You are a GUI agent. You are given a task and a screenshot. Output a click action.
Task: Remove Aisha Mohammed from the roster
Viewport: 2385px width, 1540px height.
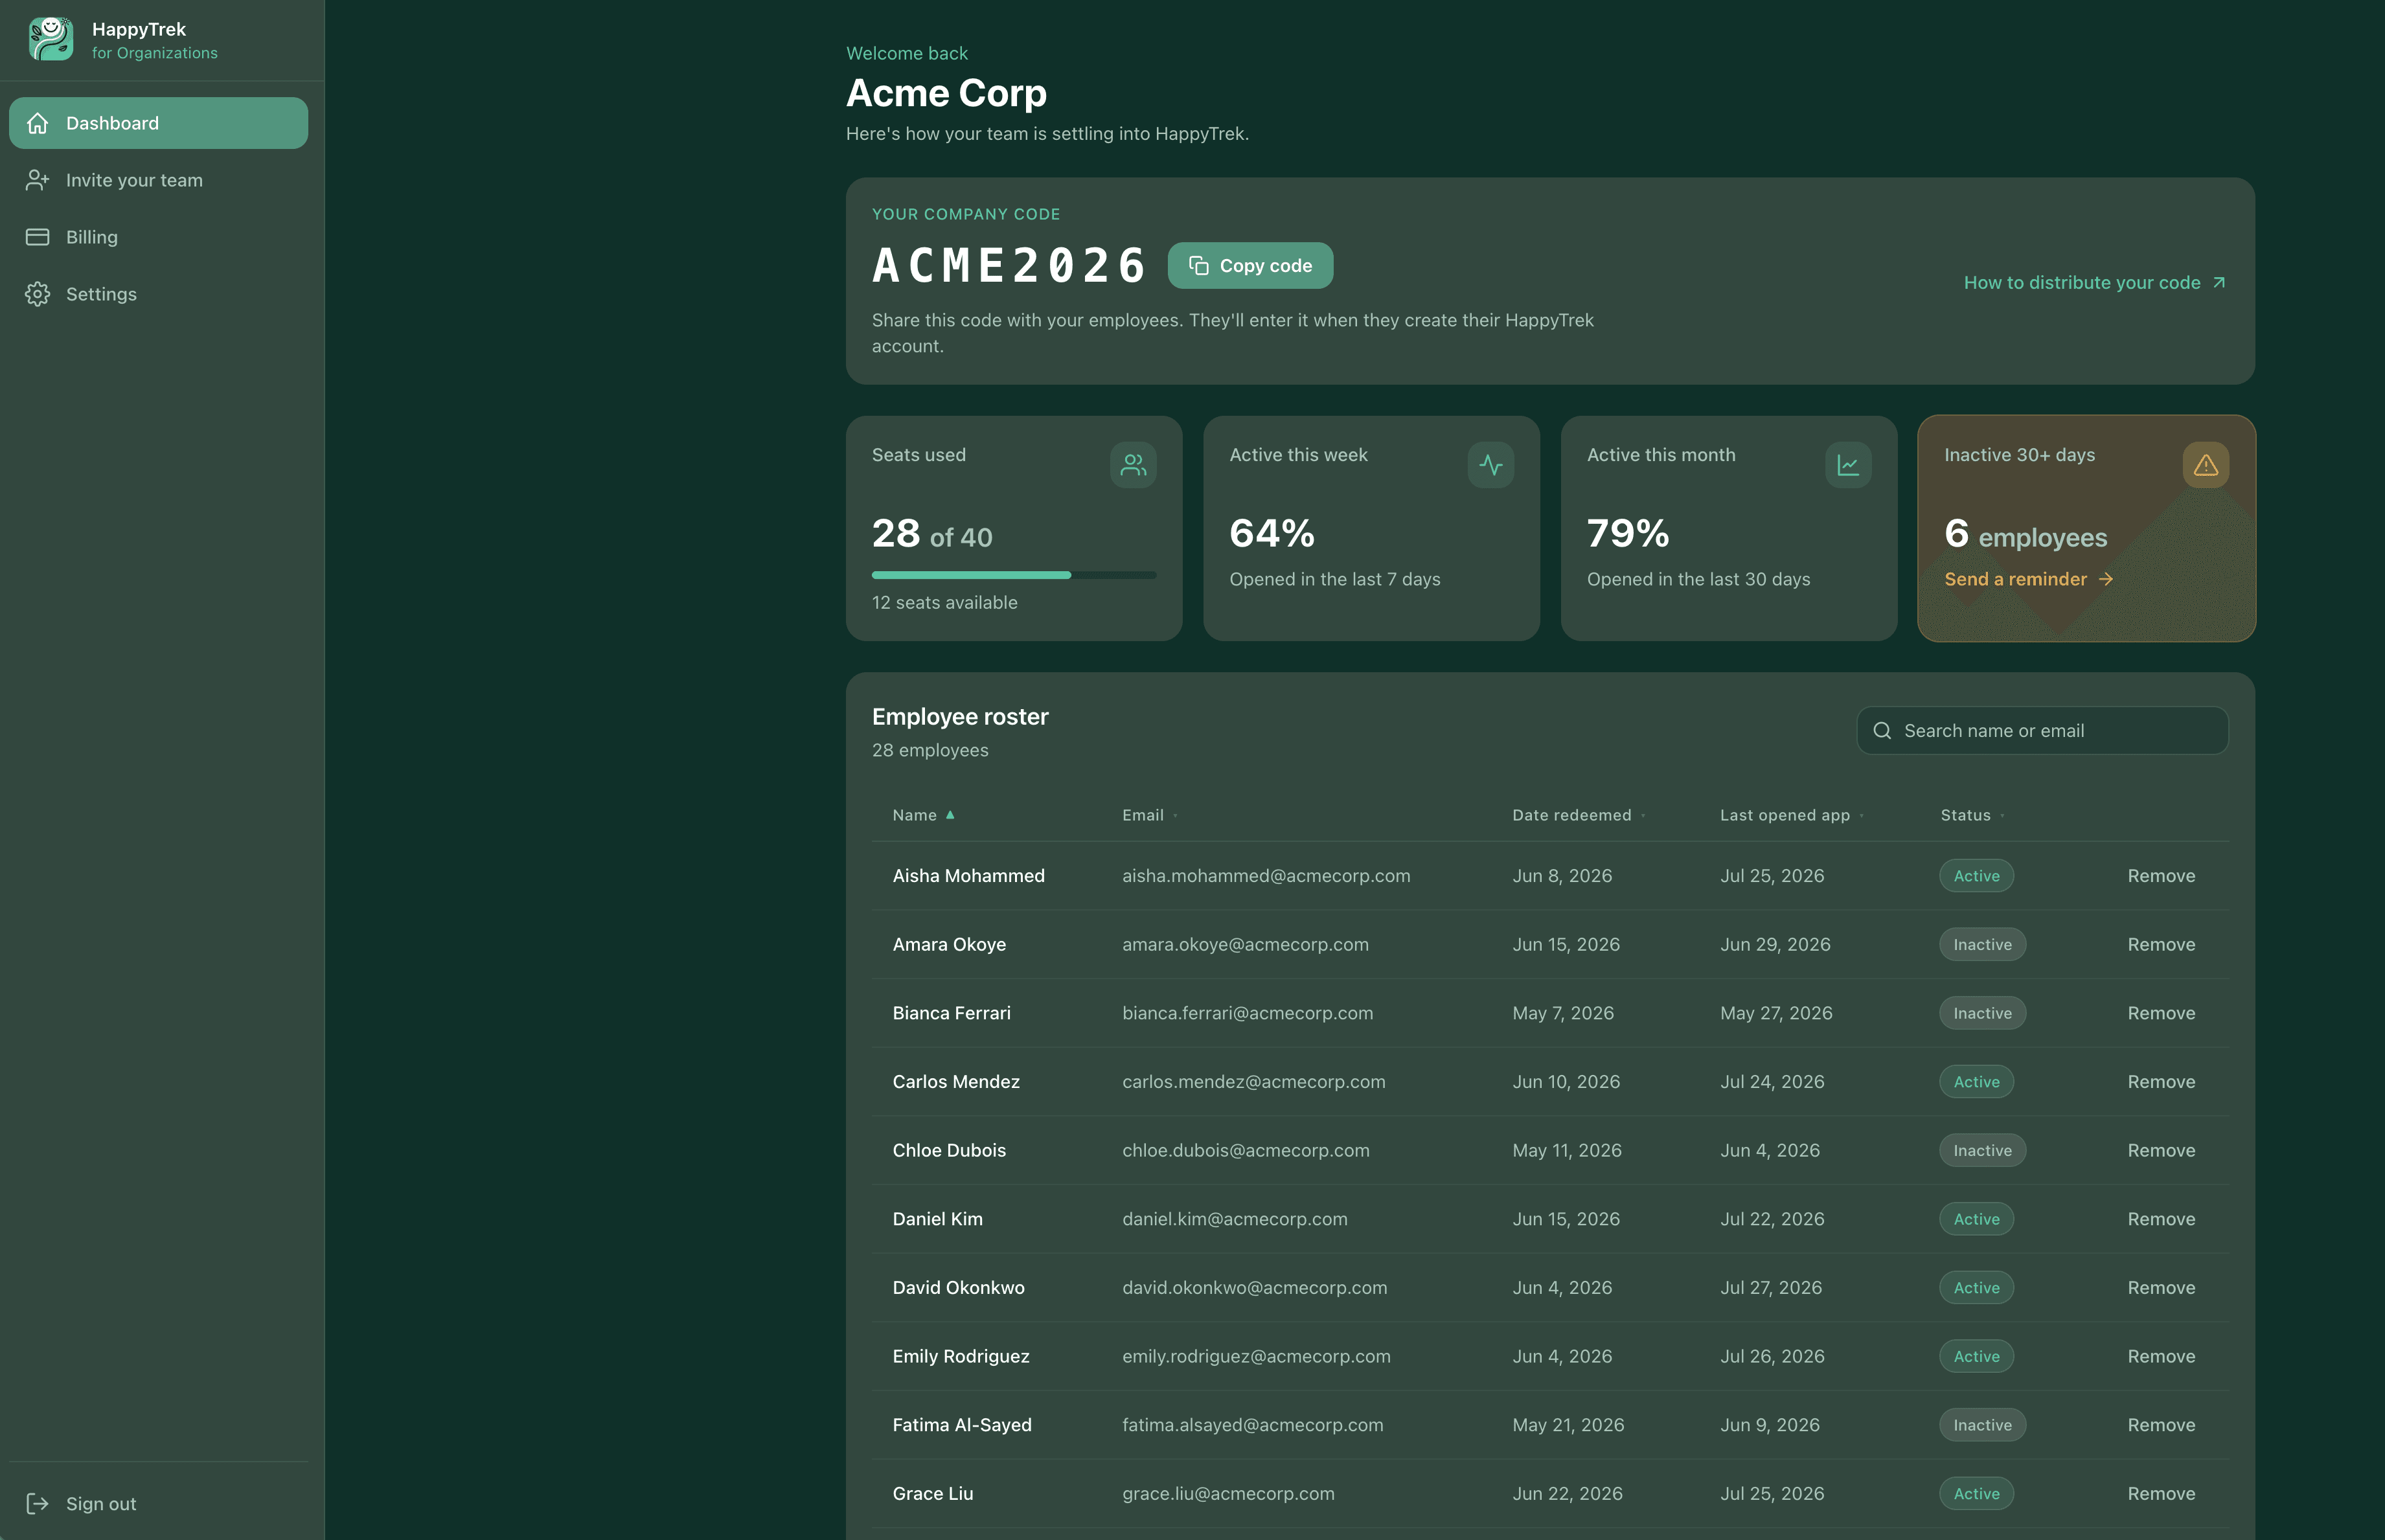coord(2161,876)
